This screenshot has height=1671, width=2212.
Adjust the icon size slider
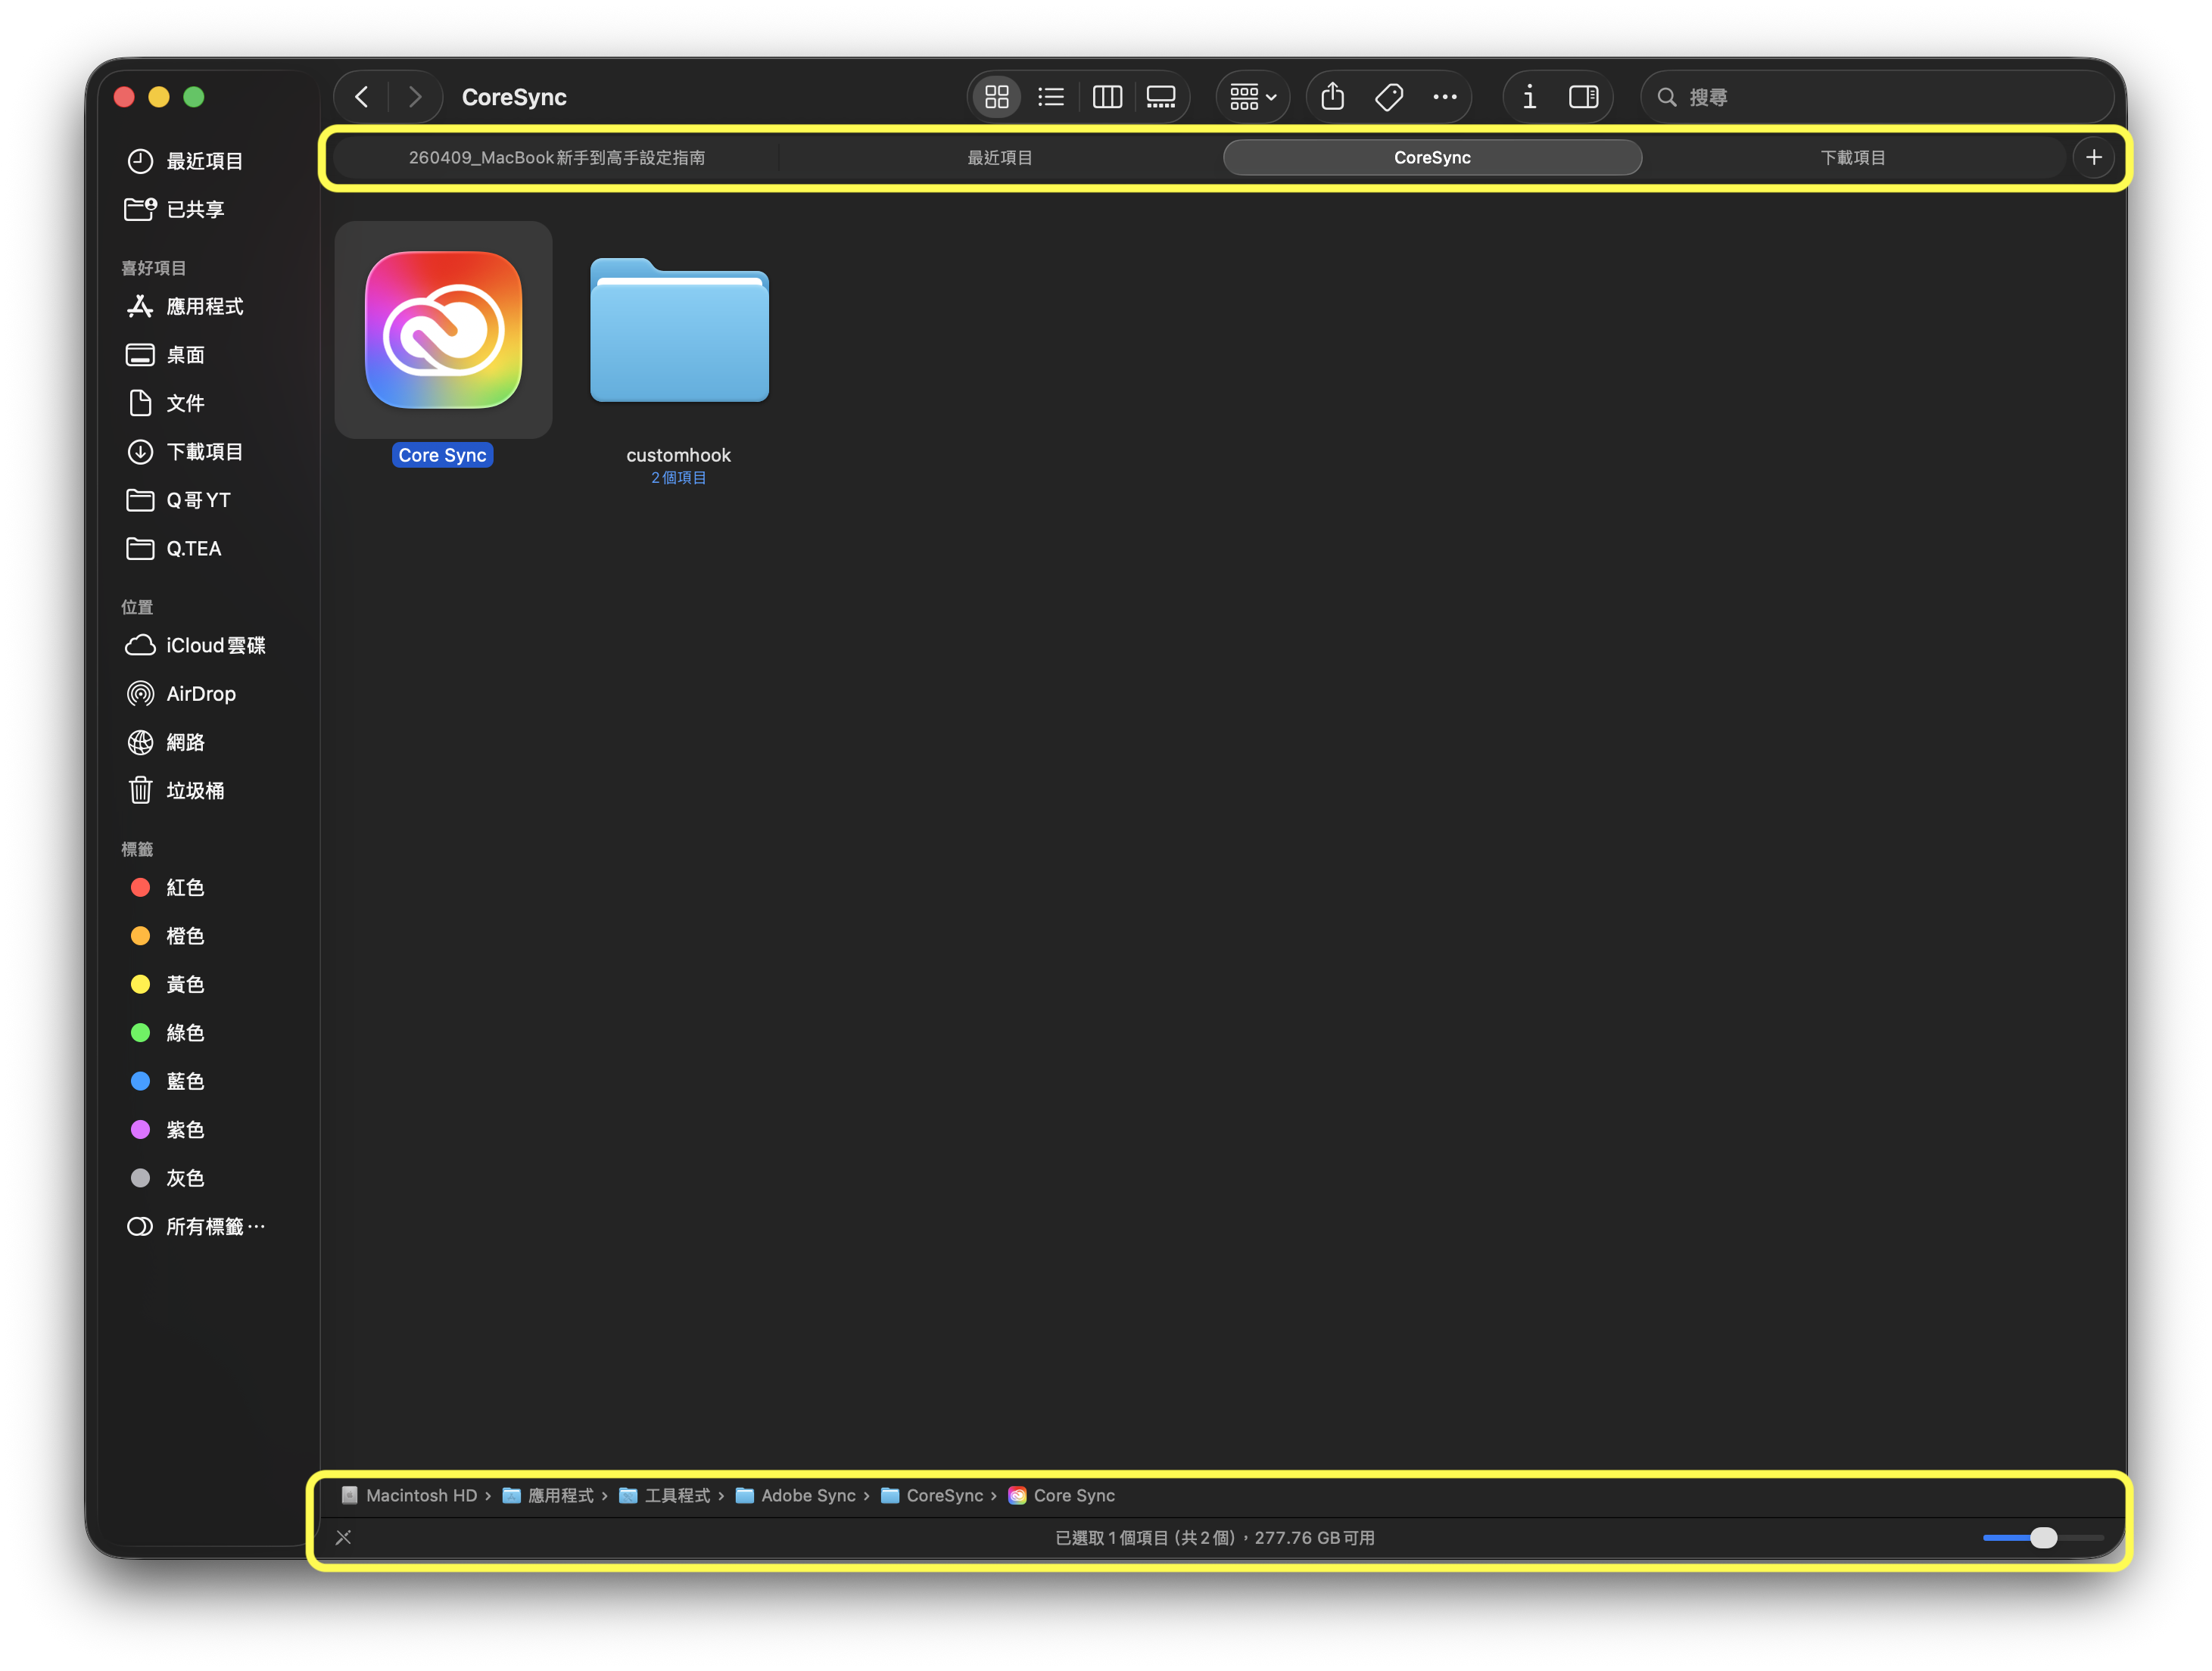pyautogui.click(x=2043, y=1538)
